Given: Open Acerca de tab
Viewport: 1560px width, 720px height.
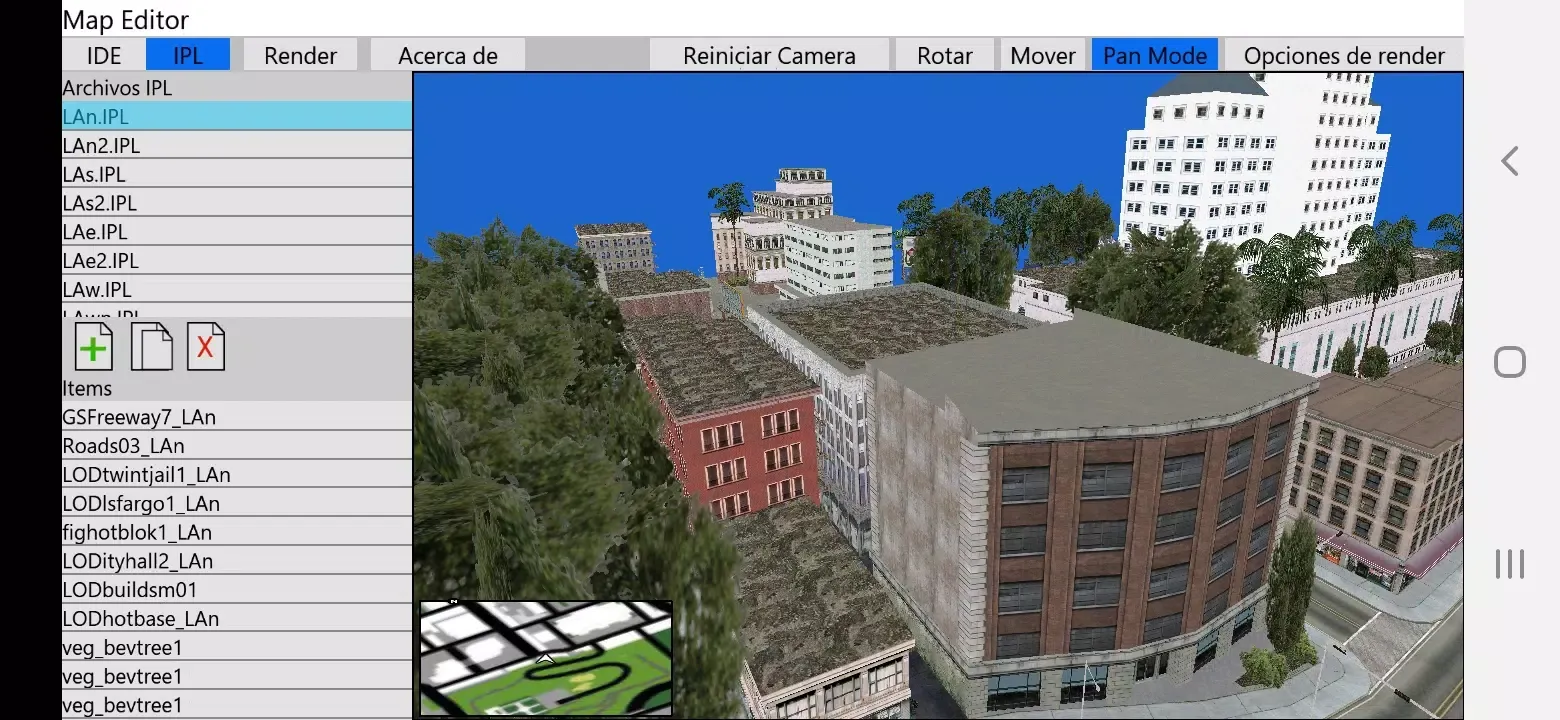Looking at the screenshot, I should (448, 55).
